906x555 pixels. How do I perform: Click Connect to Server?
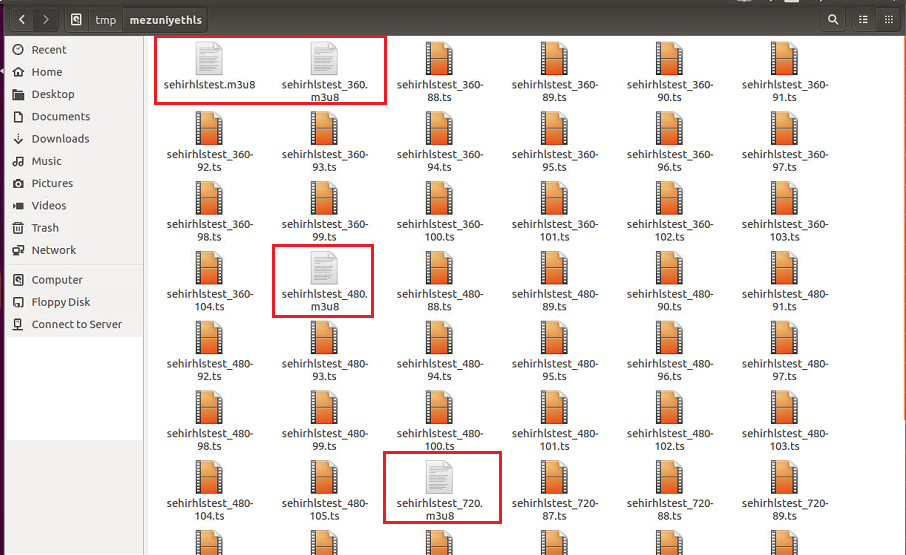(x=74, y=324)
